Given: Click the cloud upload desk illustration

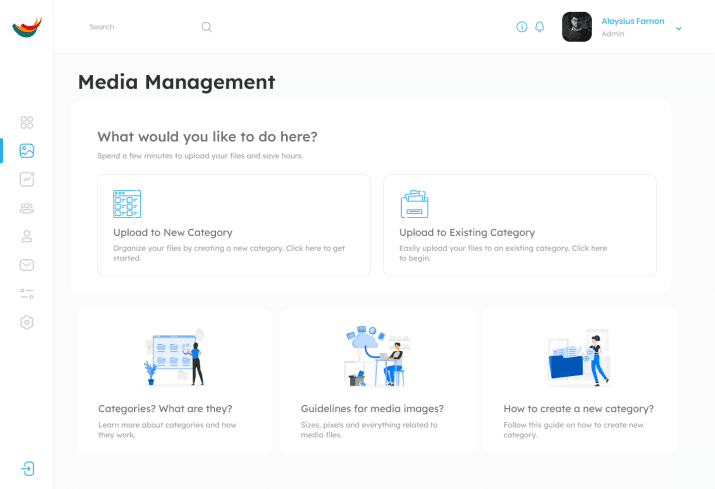Looking at the screenshot, I should coord(377,356).
